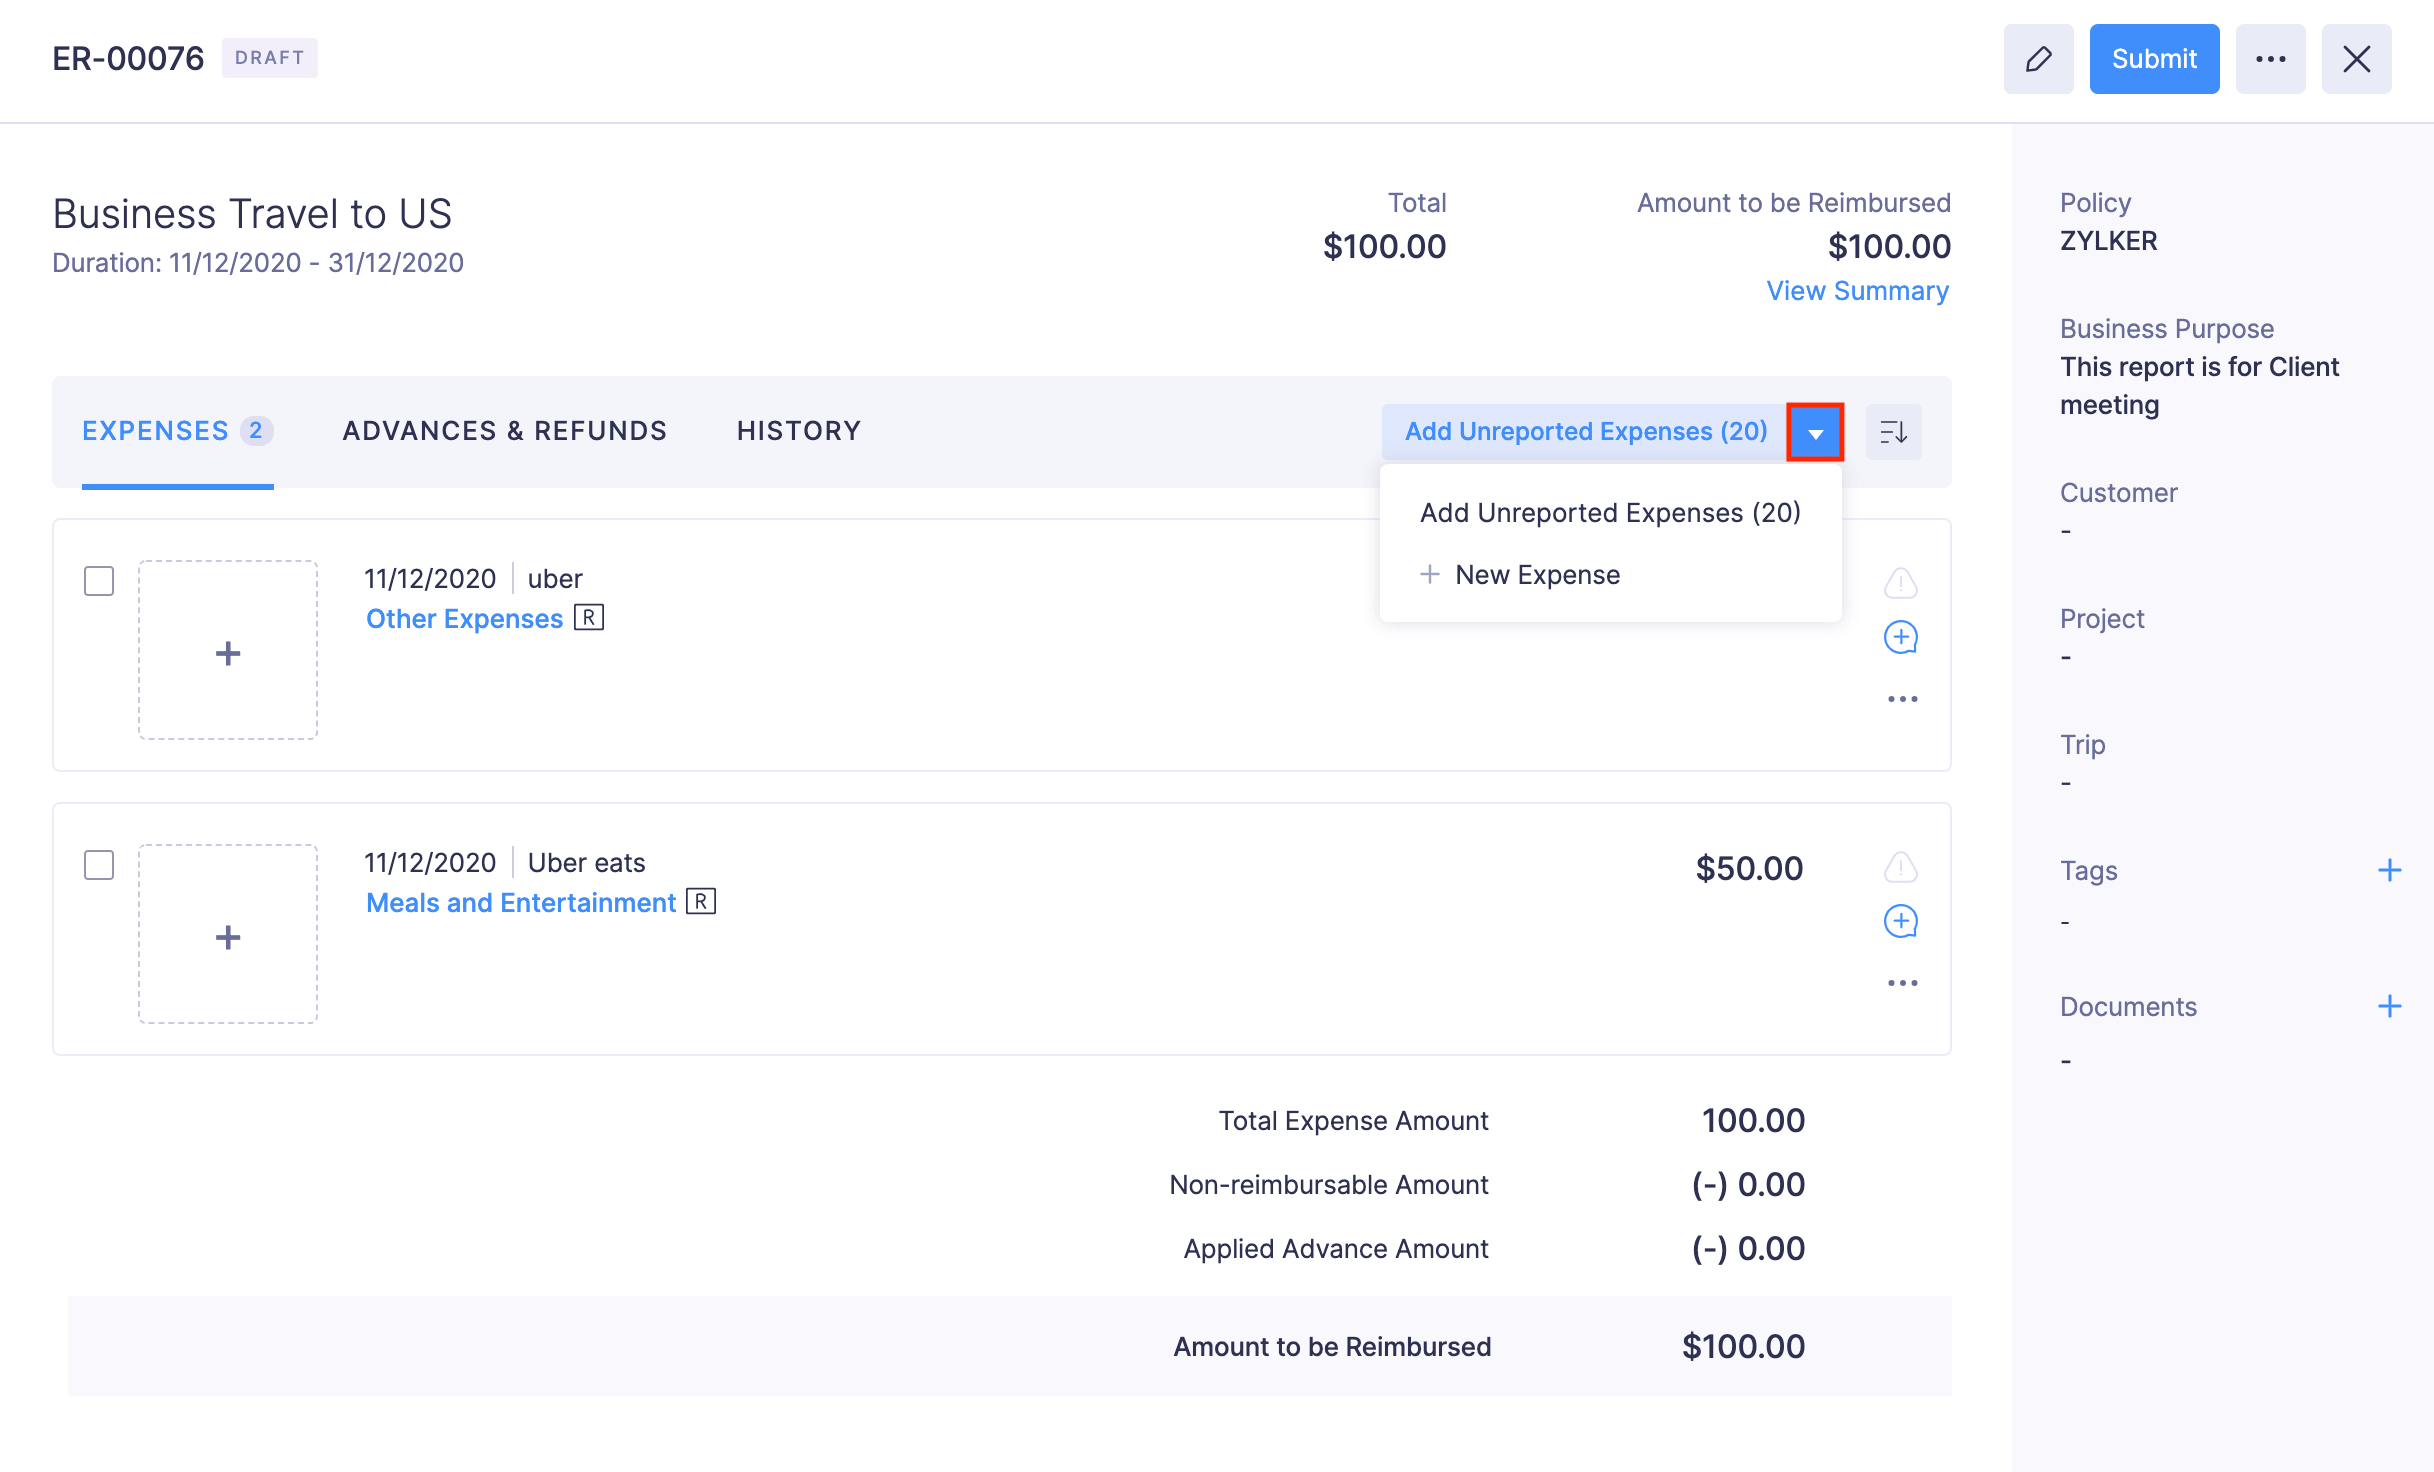Choose Add Unreported Expenses (20) menu entry

click(1610, 513)
